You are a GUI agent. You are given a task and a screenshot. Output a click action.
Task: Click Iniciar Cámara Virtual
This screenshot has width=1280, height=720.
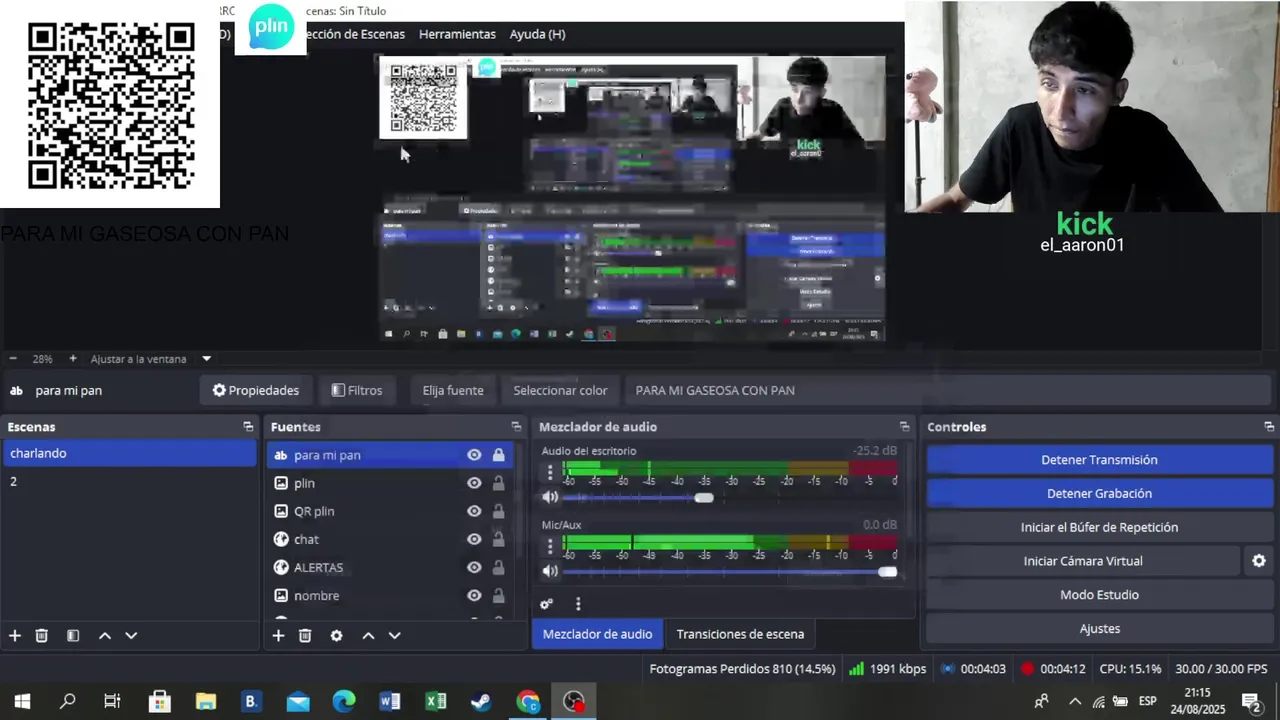coord(1083,561)
